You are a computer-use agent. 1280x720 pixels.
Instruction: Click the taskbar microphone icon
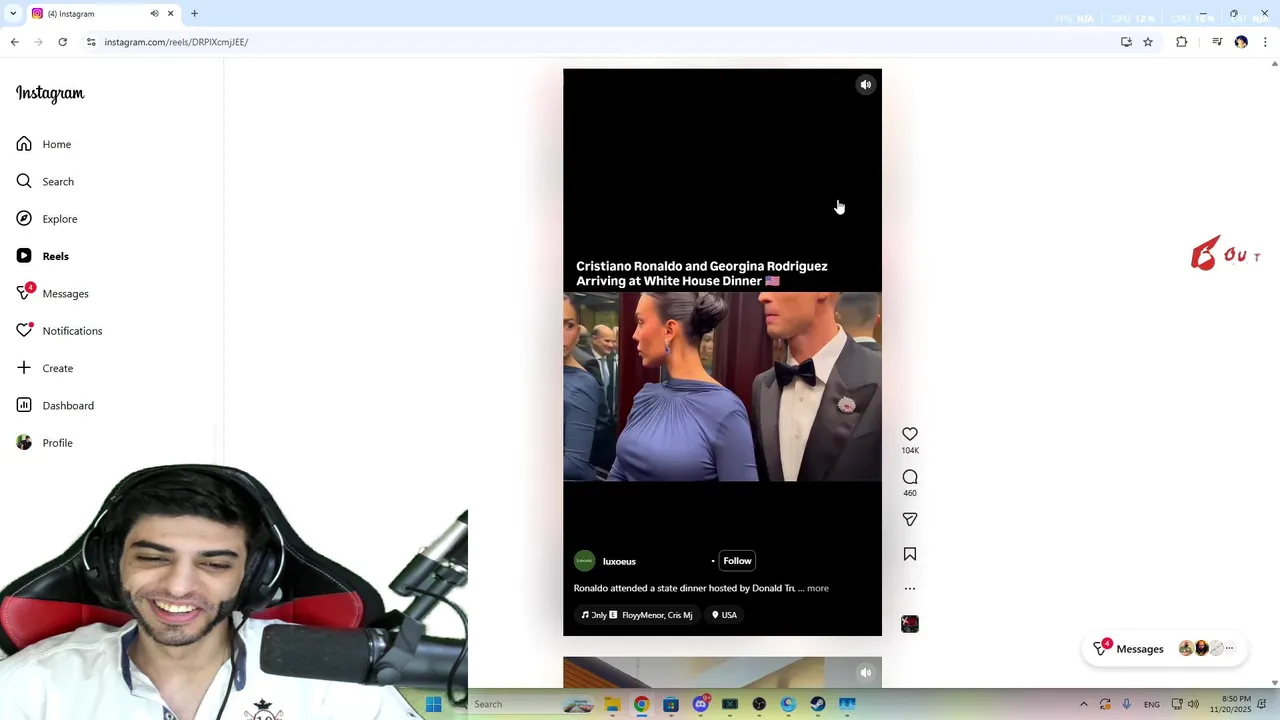tap(1127, 704)
